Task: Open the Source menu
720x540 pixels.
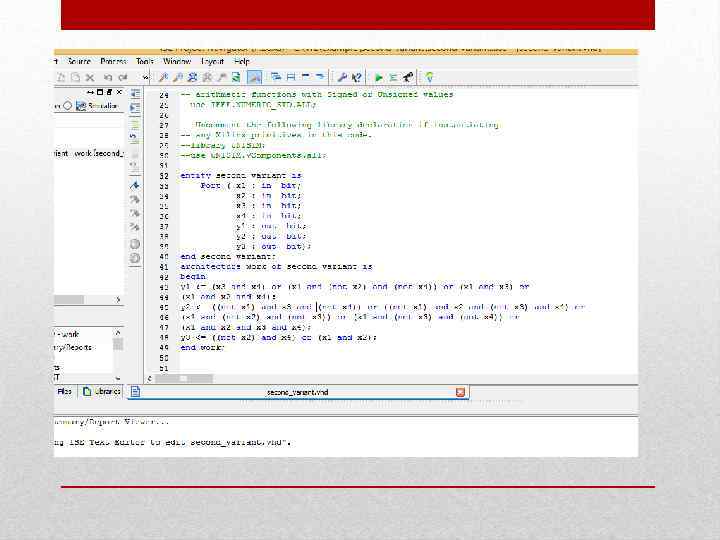Action: pos(79,62)
